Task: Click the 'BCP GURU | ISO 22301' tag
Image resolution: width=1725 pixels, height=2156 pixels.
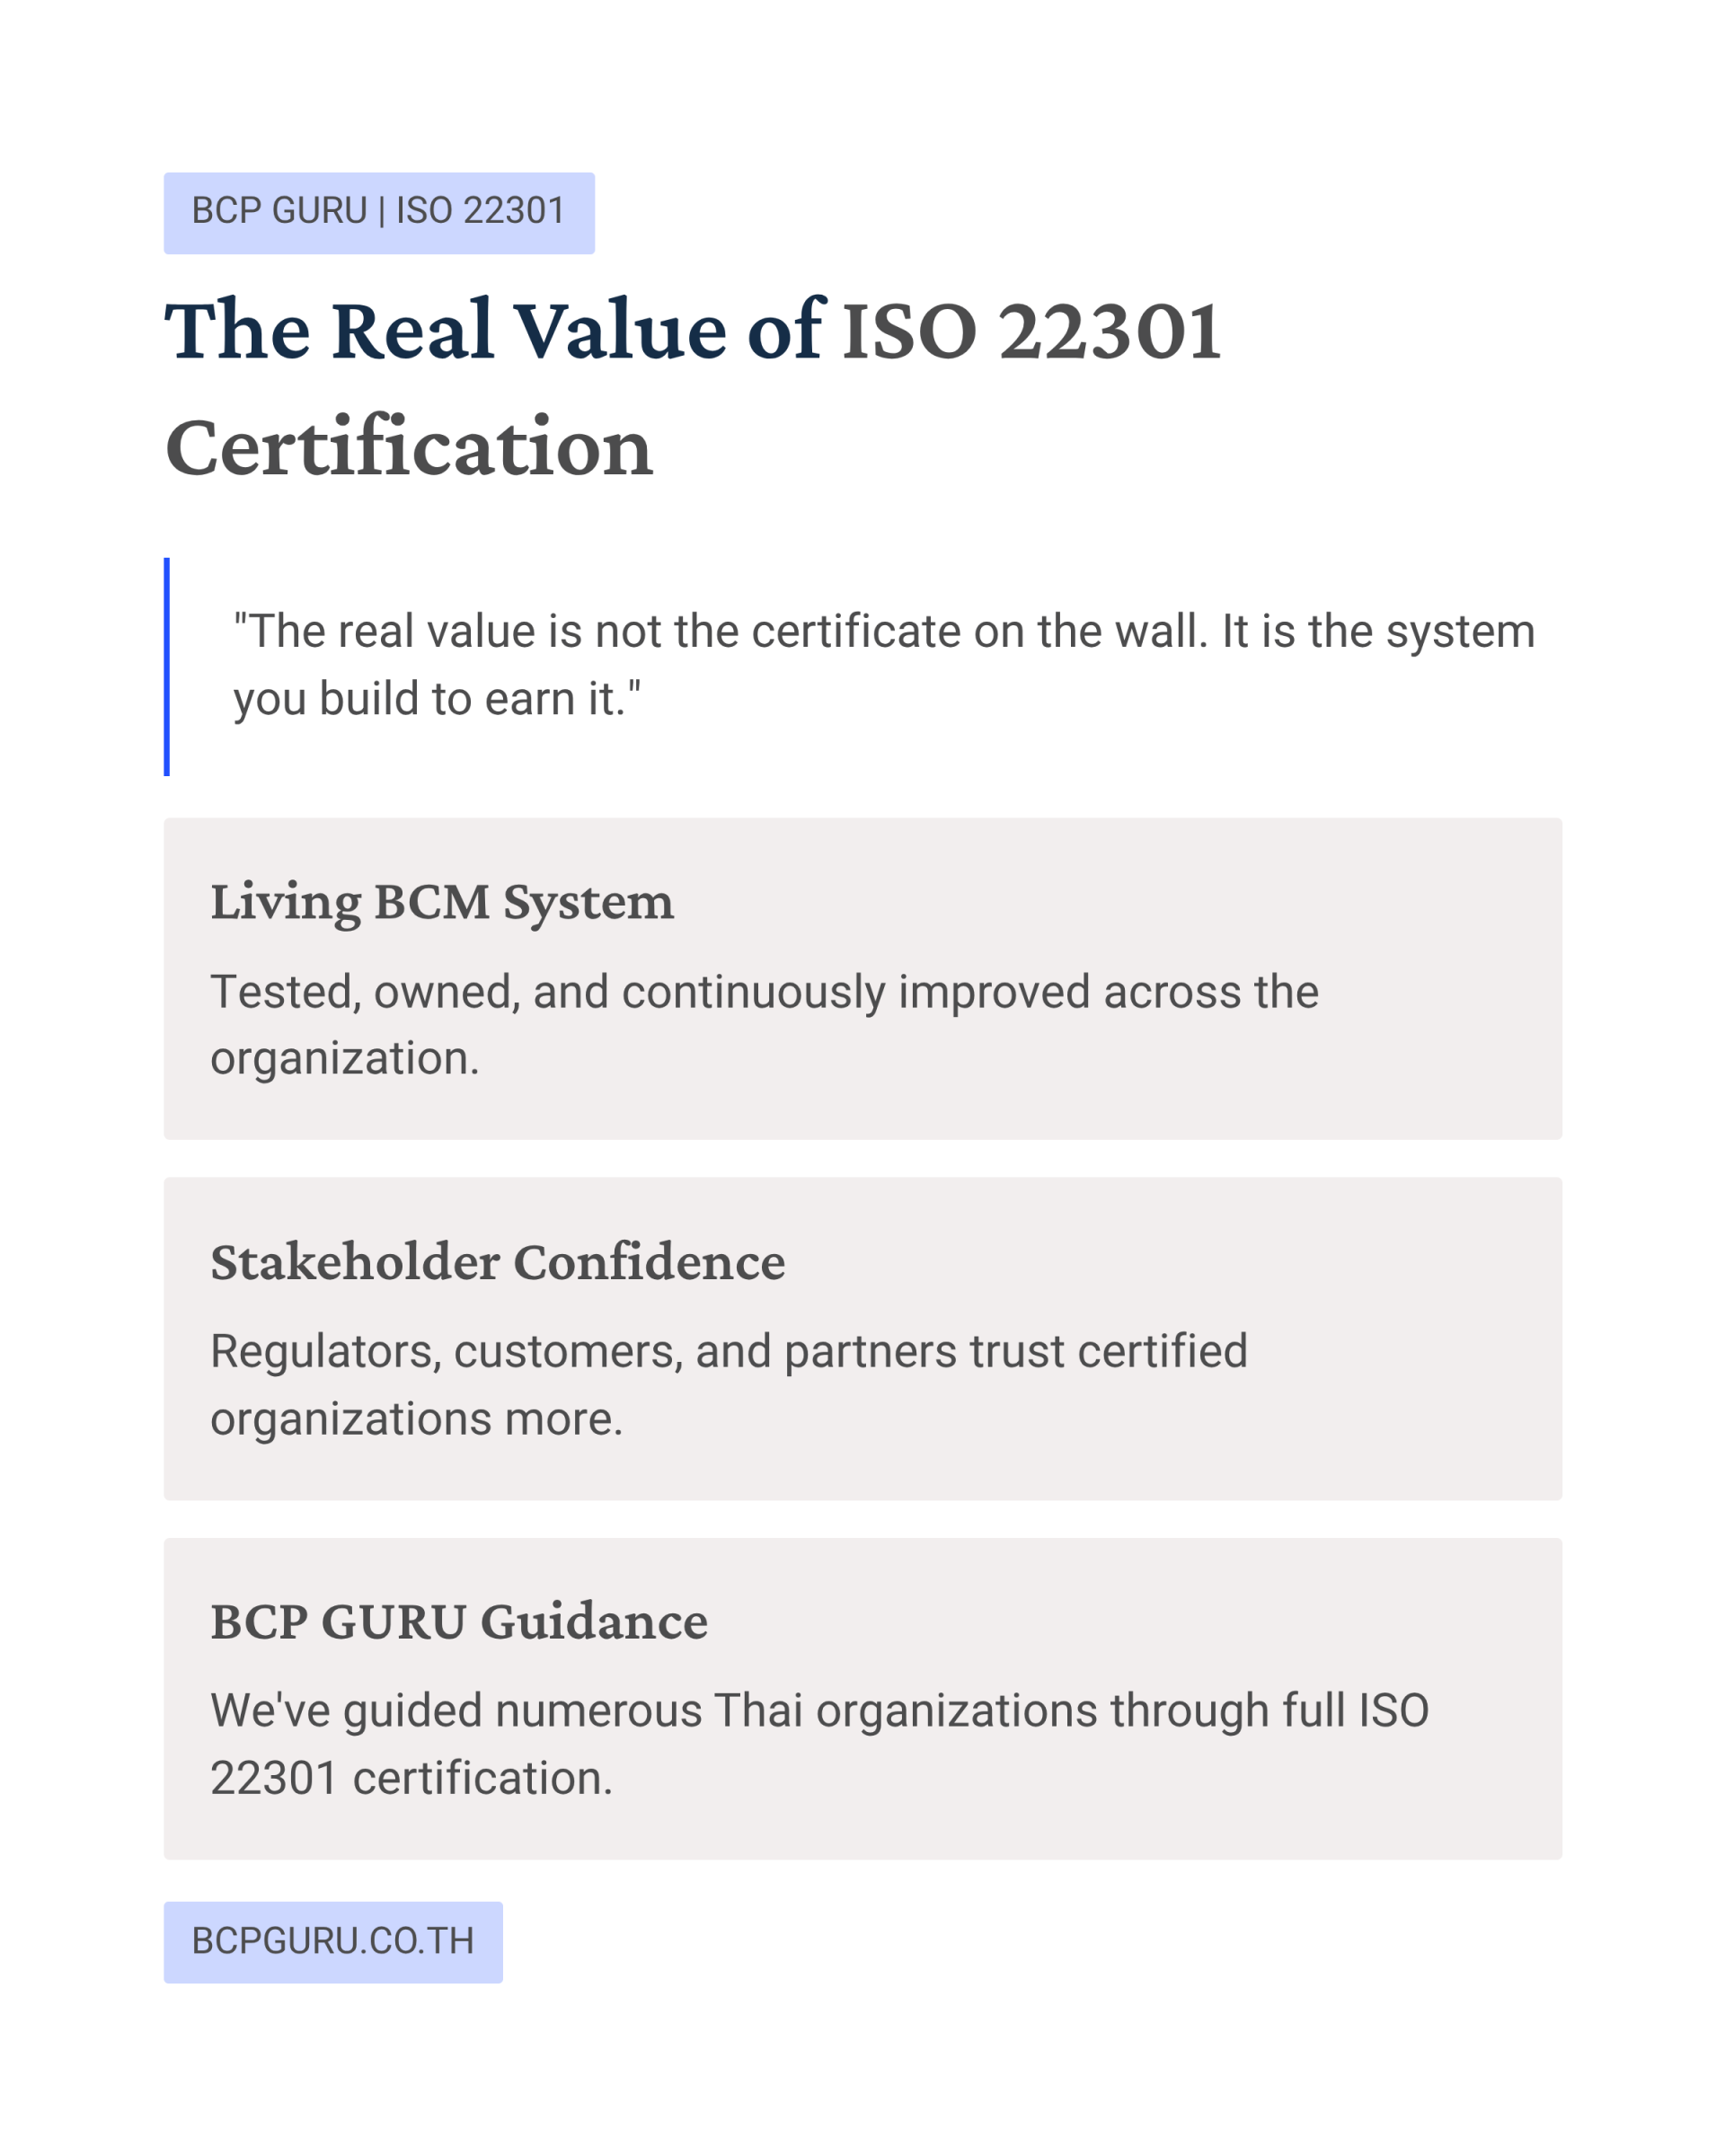Action: tap(378, 212)
